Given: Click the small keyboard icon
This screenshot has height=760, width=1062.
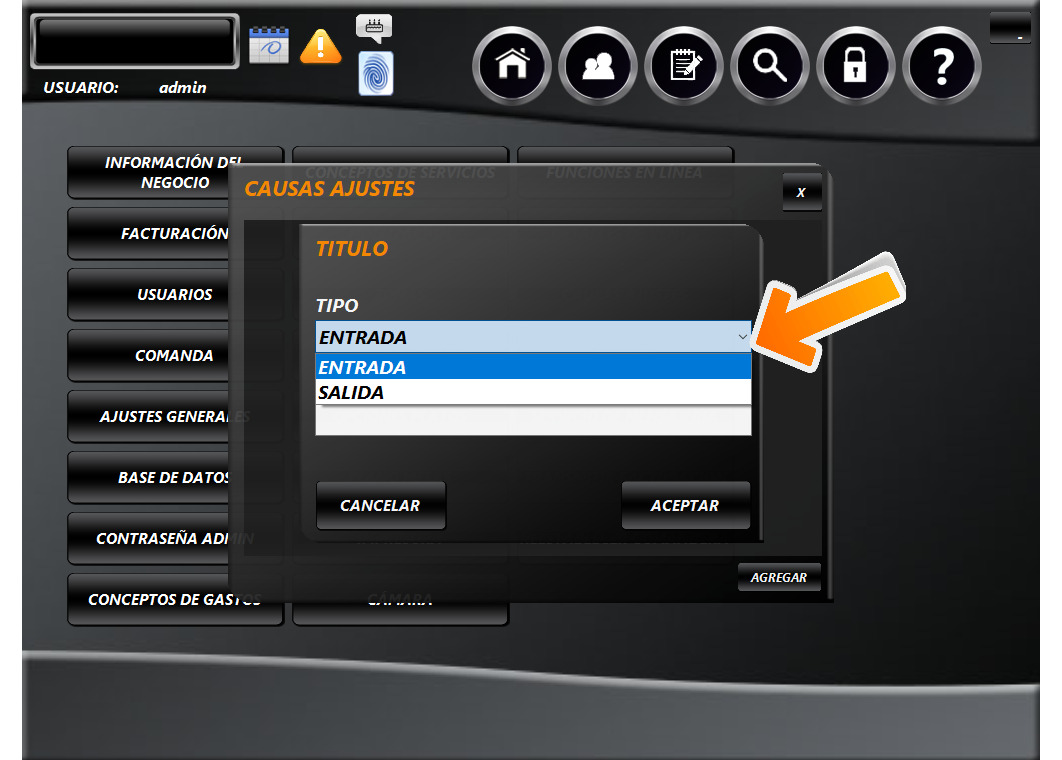Looking at the screenshot, I should point(374,27).
